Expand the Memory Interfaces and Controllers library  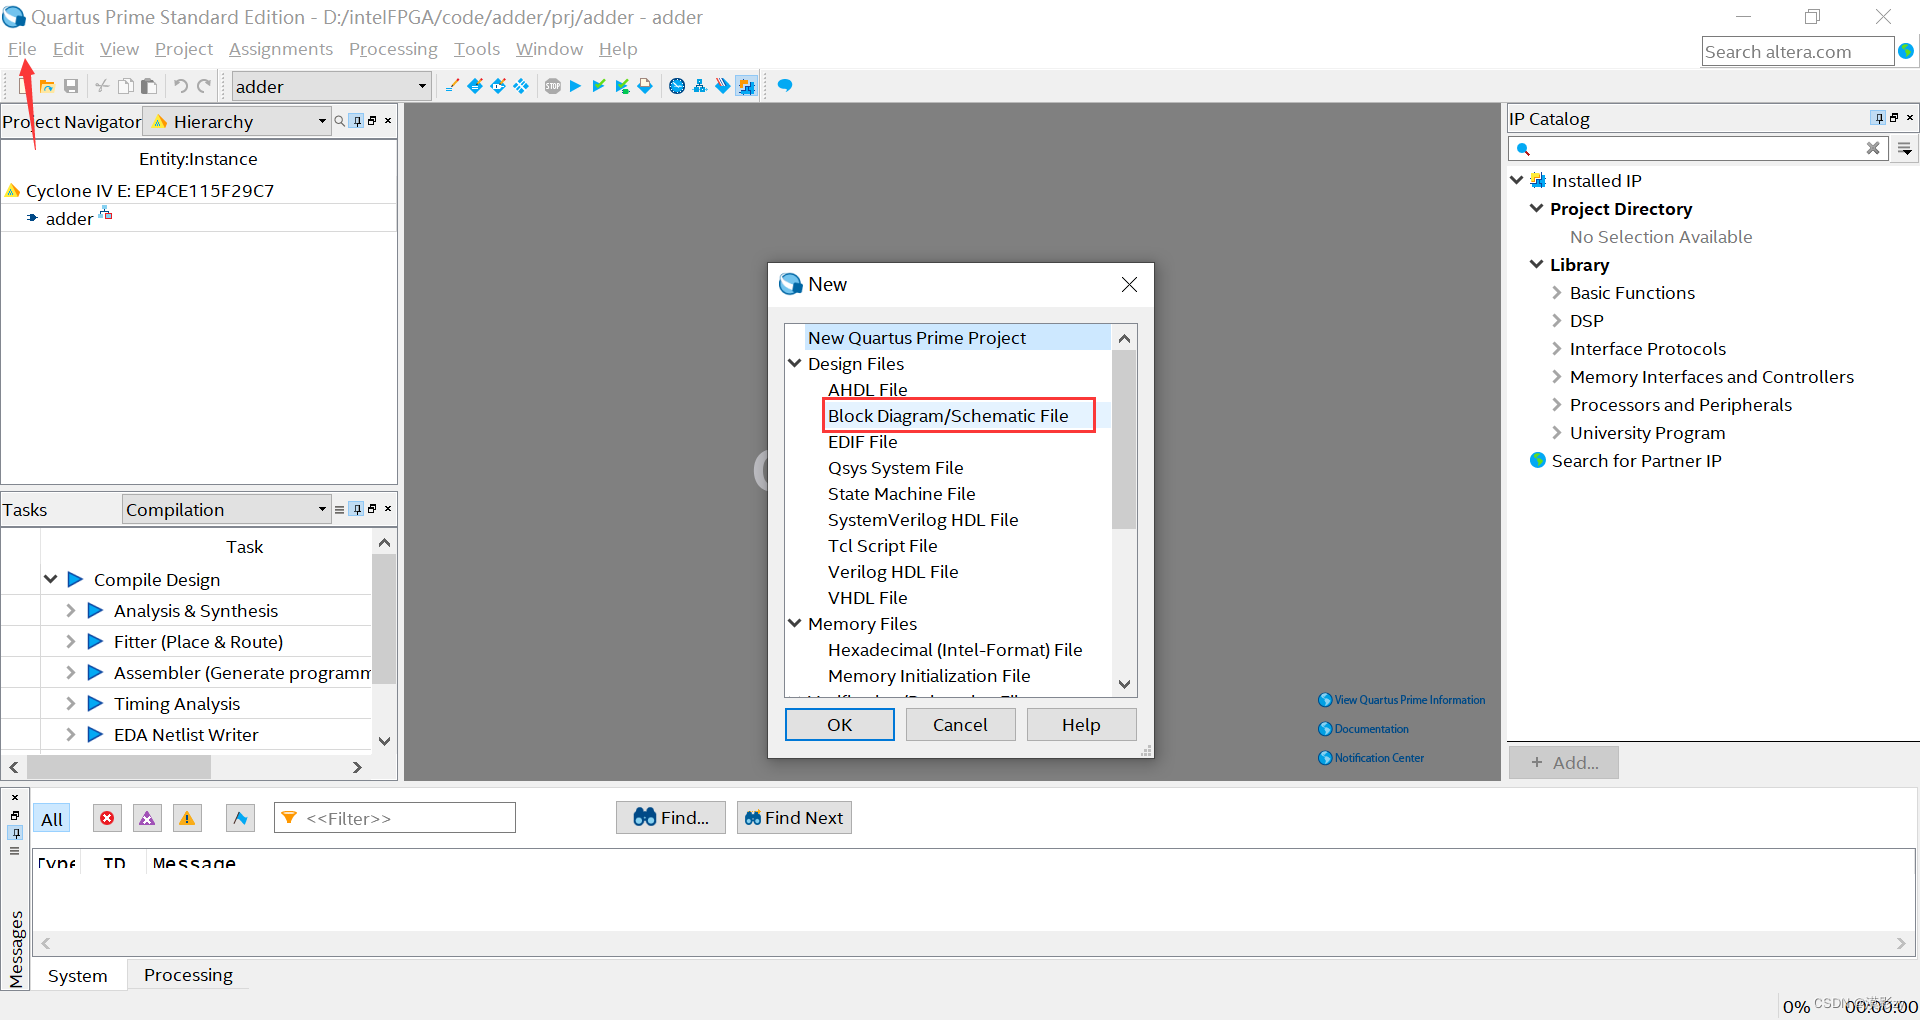(1556, 377)
